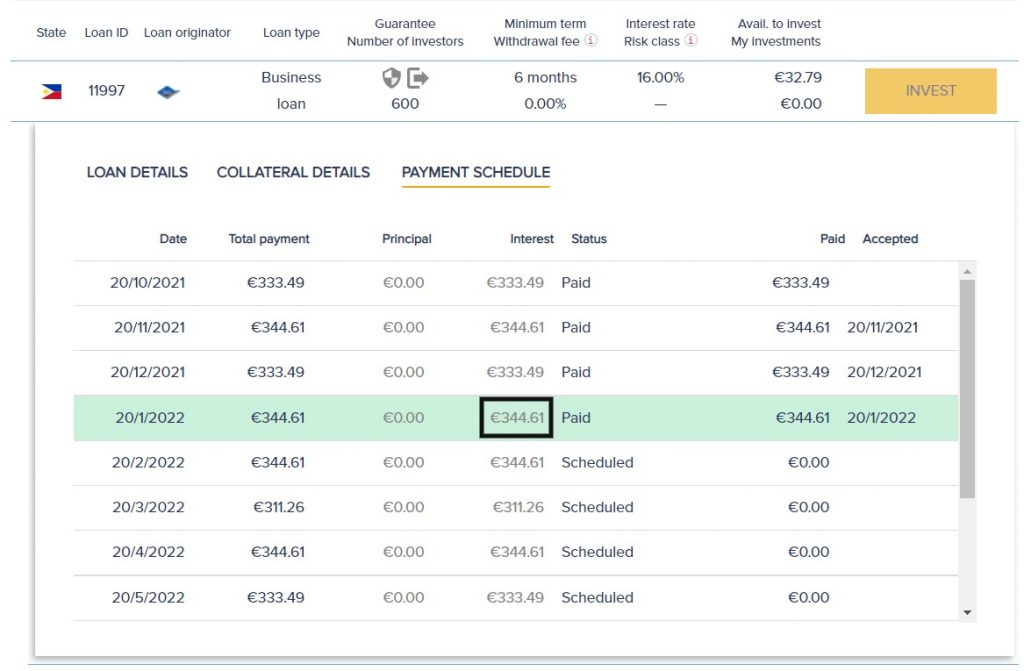Click the Philippines flag state icon
Screen dimensions: 1024x671
(51, 91)
